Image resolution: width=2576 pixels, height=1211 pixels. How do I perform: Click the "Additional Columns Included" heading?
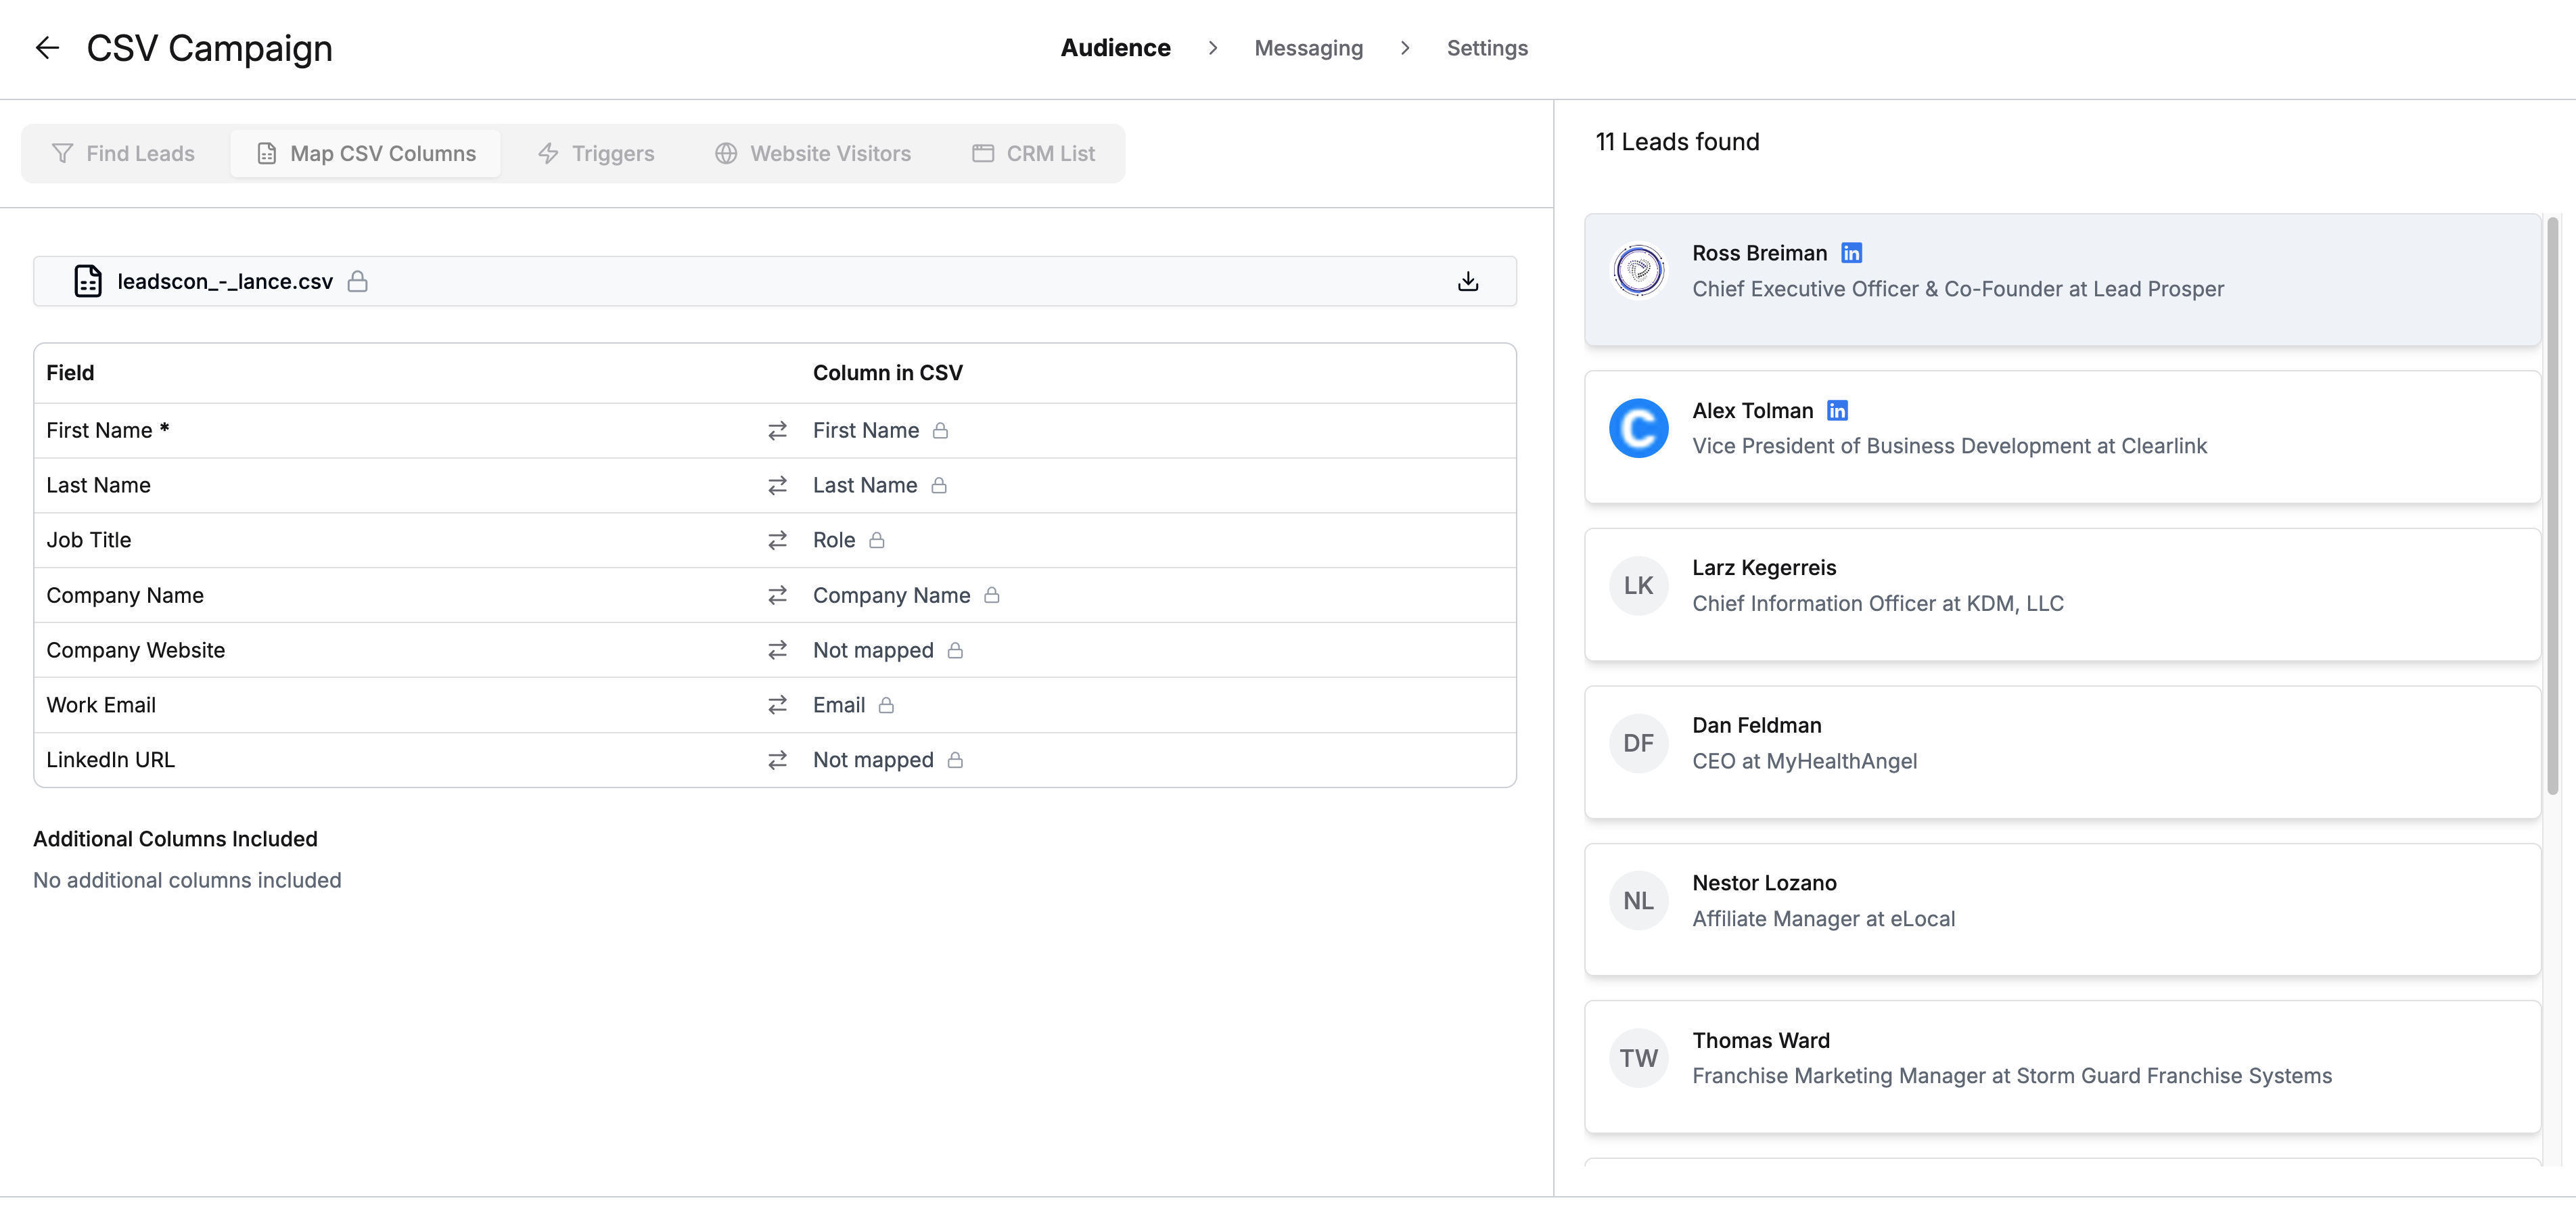(175, 839)
